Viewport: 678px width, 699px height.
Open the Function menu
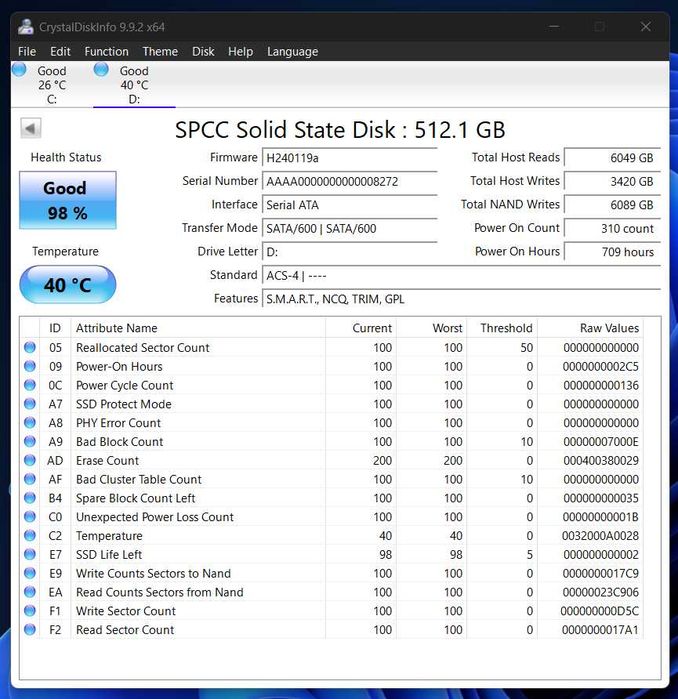[107, 52]
